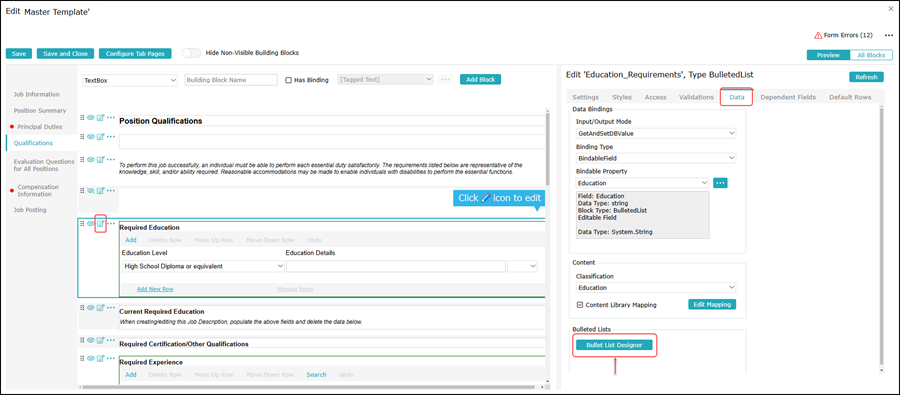Open Bindable Property Education dropdown

click(x=643, y=183)
